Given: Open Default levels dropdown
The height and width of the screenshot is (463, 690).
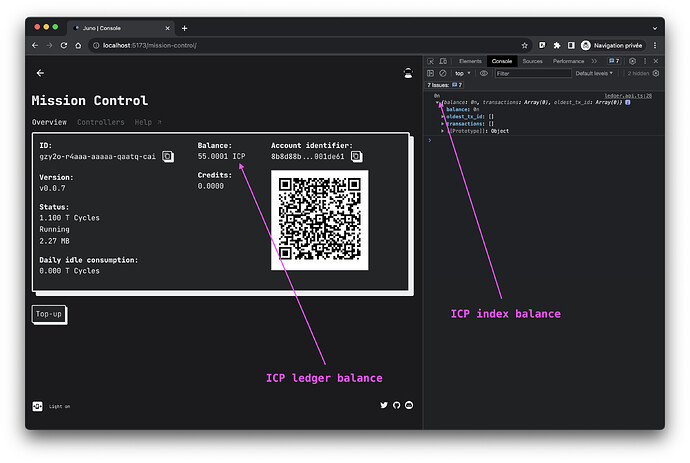Looking at the screenshot, I should (594, 73).
